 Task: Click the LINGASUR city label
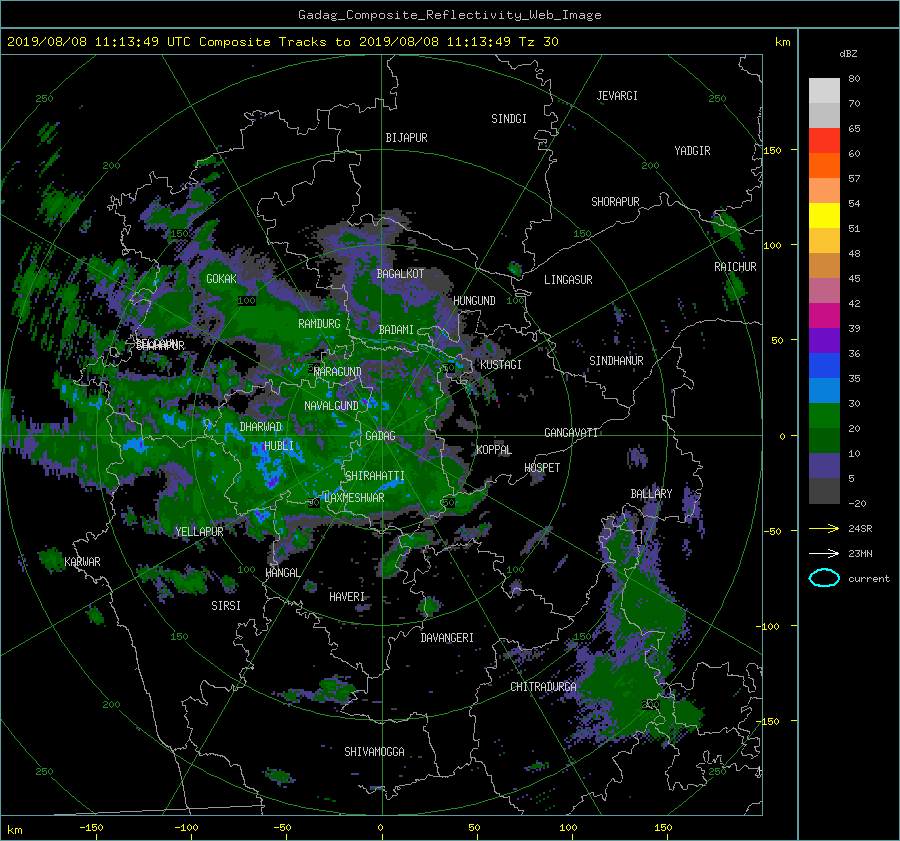click(568, 280)
